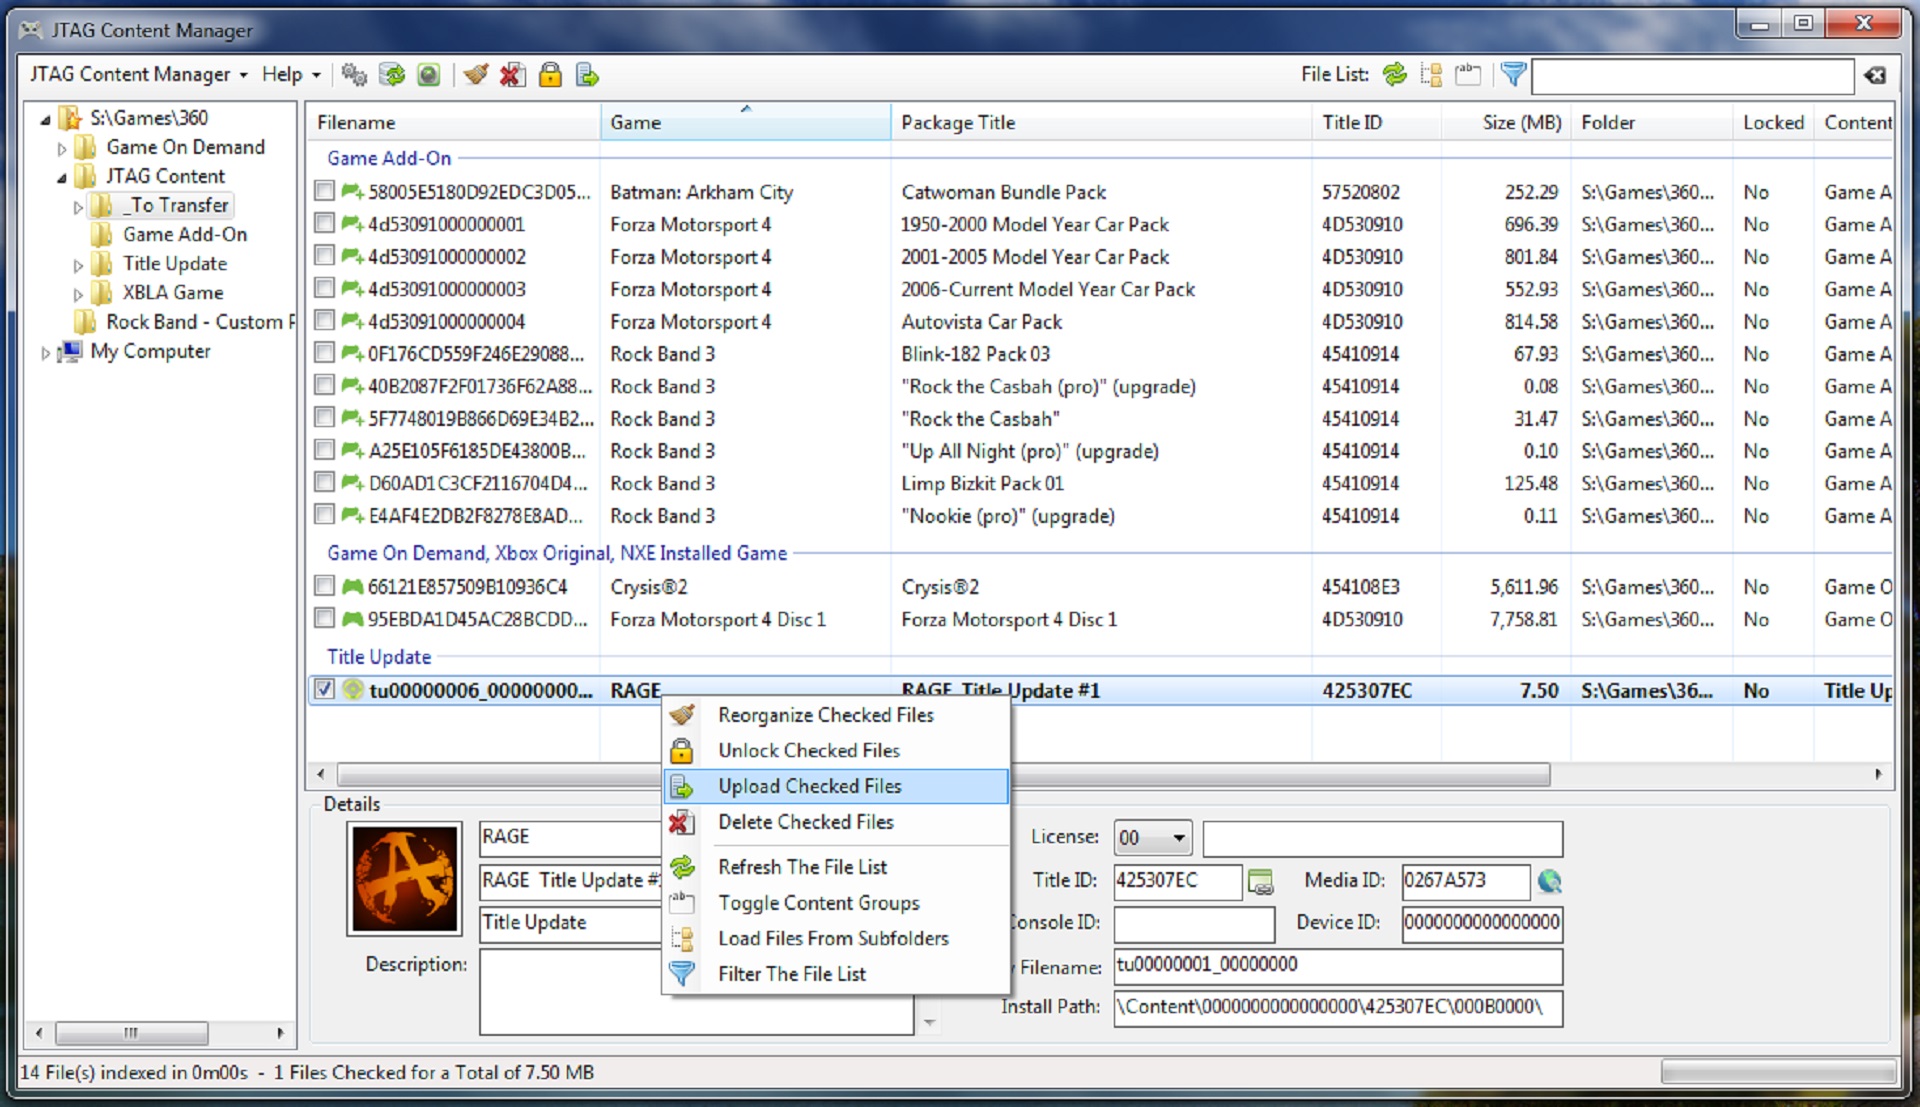Click the upload files arrow toolbar icon
1920x1107 pixels.
pyautogui.click(x=588, y=75)
